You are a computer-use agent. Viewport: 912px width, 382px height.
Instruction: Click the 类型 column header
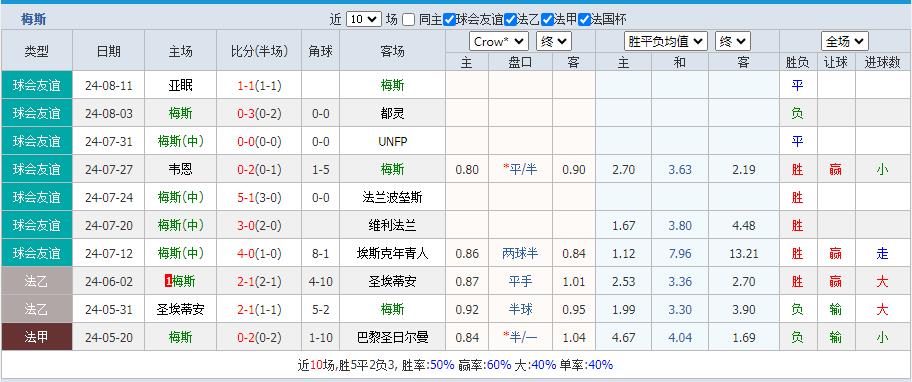[37, 51]
